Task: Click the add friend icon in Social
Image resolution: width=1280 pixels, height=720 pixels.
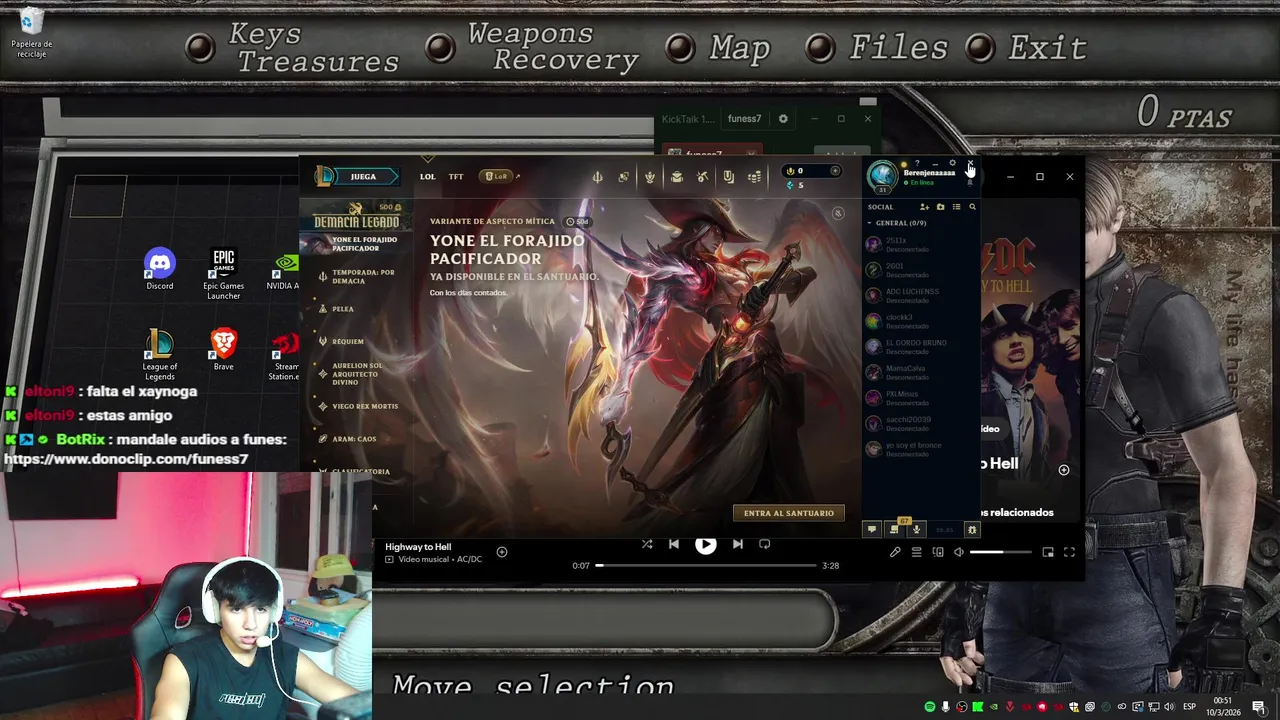Action: point(924,207)
